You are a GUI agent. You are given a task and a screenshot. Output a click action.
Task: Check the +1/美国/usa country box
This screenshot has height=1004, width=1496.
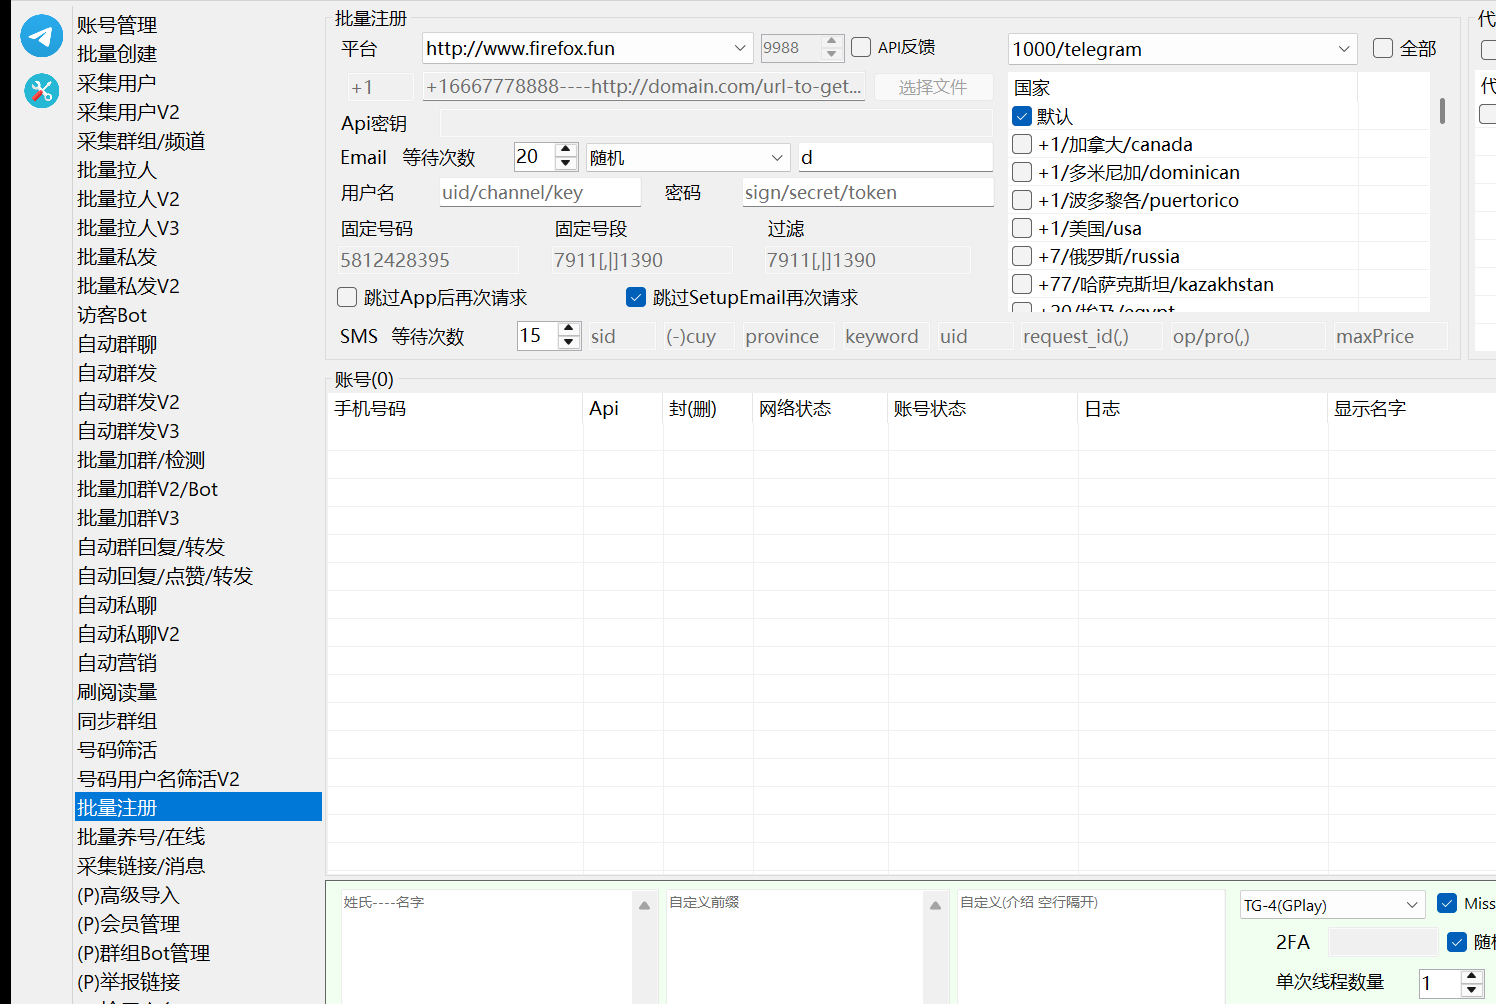coord(1022,228)
